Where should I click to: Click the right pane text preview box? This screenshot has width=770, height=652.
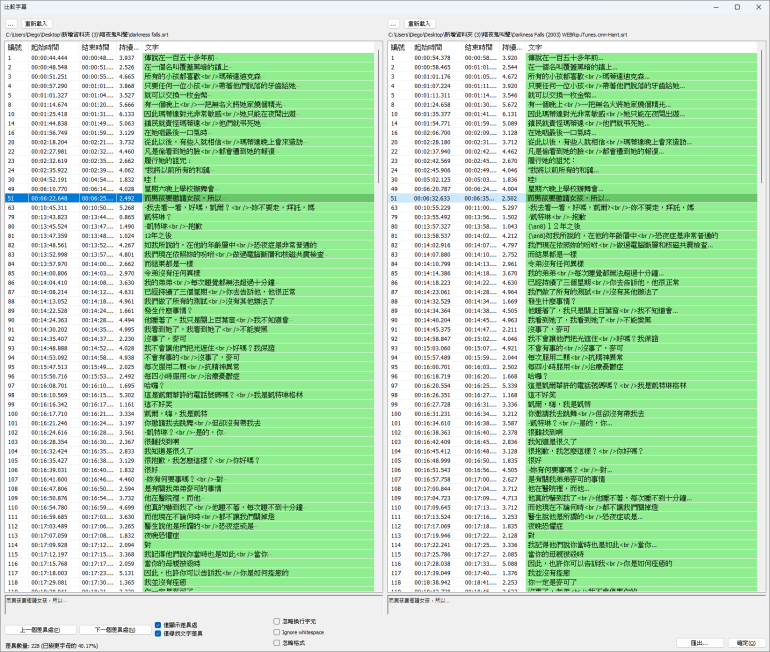[x=576, y=605]
